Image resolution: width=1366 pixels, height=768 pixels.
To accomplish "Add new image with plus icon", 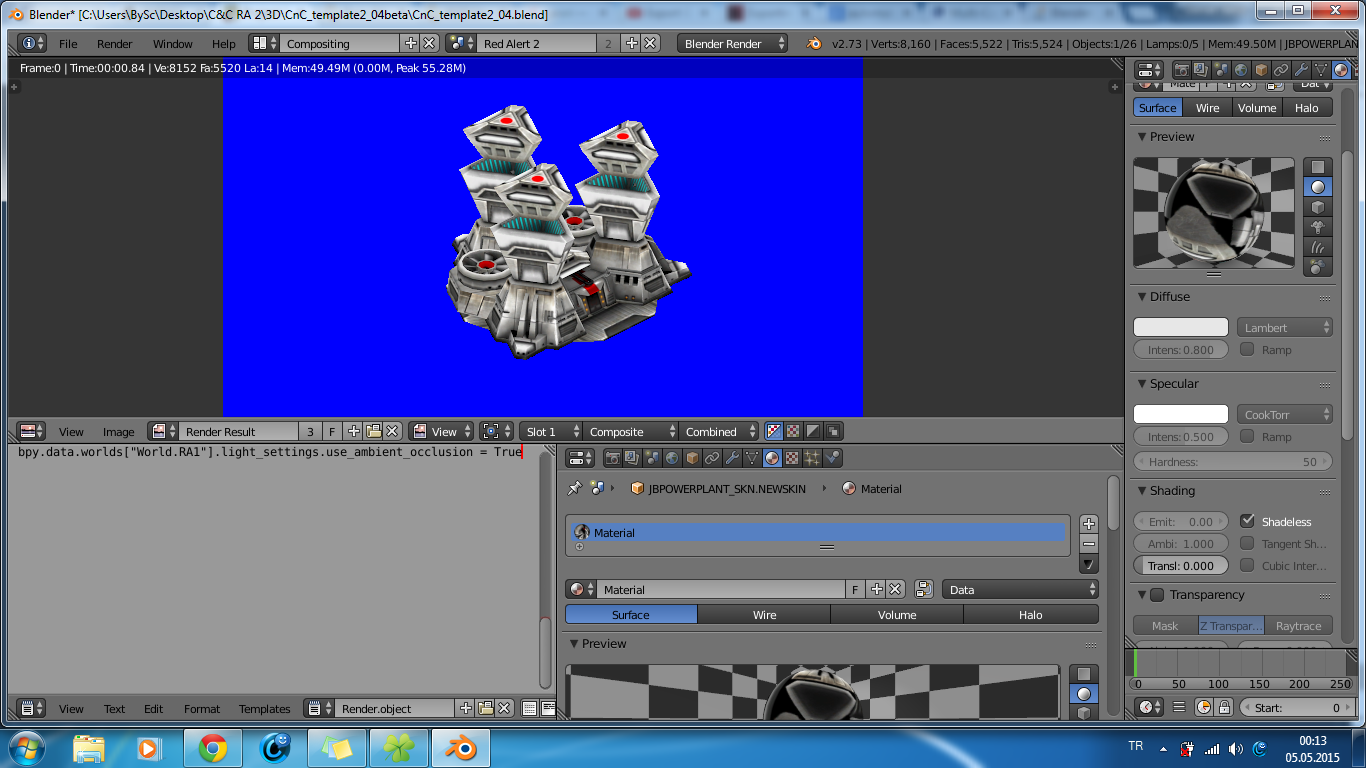I will [x=353, y=432].
